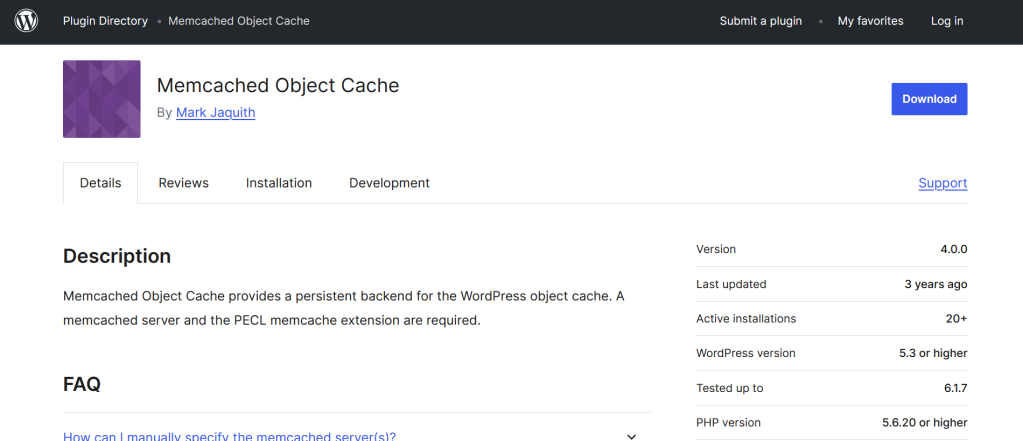
Task: Open author Mark Jaquith's profile
Action: tap(215, 113)
